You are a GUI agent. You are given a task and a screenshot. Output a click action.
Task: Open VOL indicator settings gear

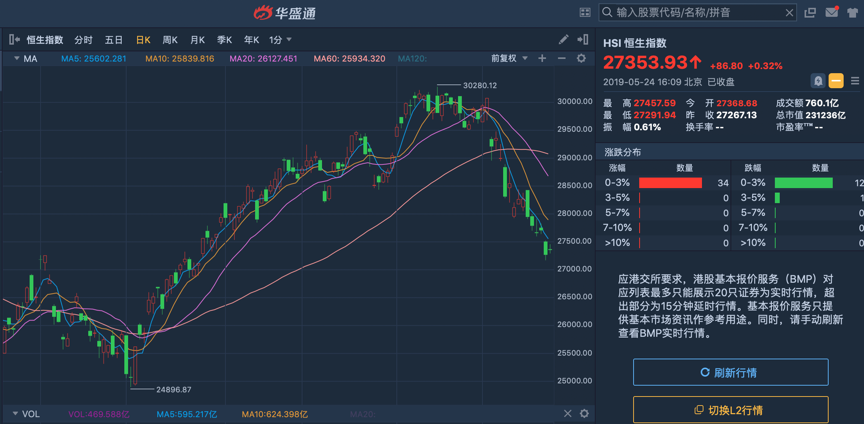coord(585,414)
